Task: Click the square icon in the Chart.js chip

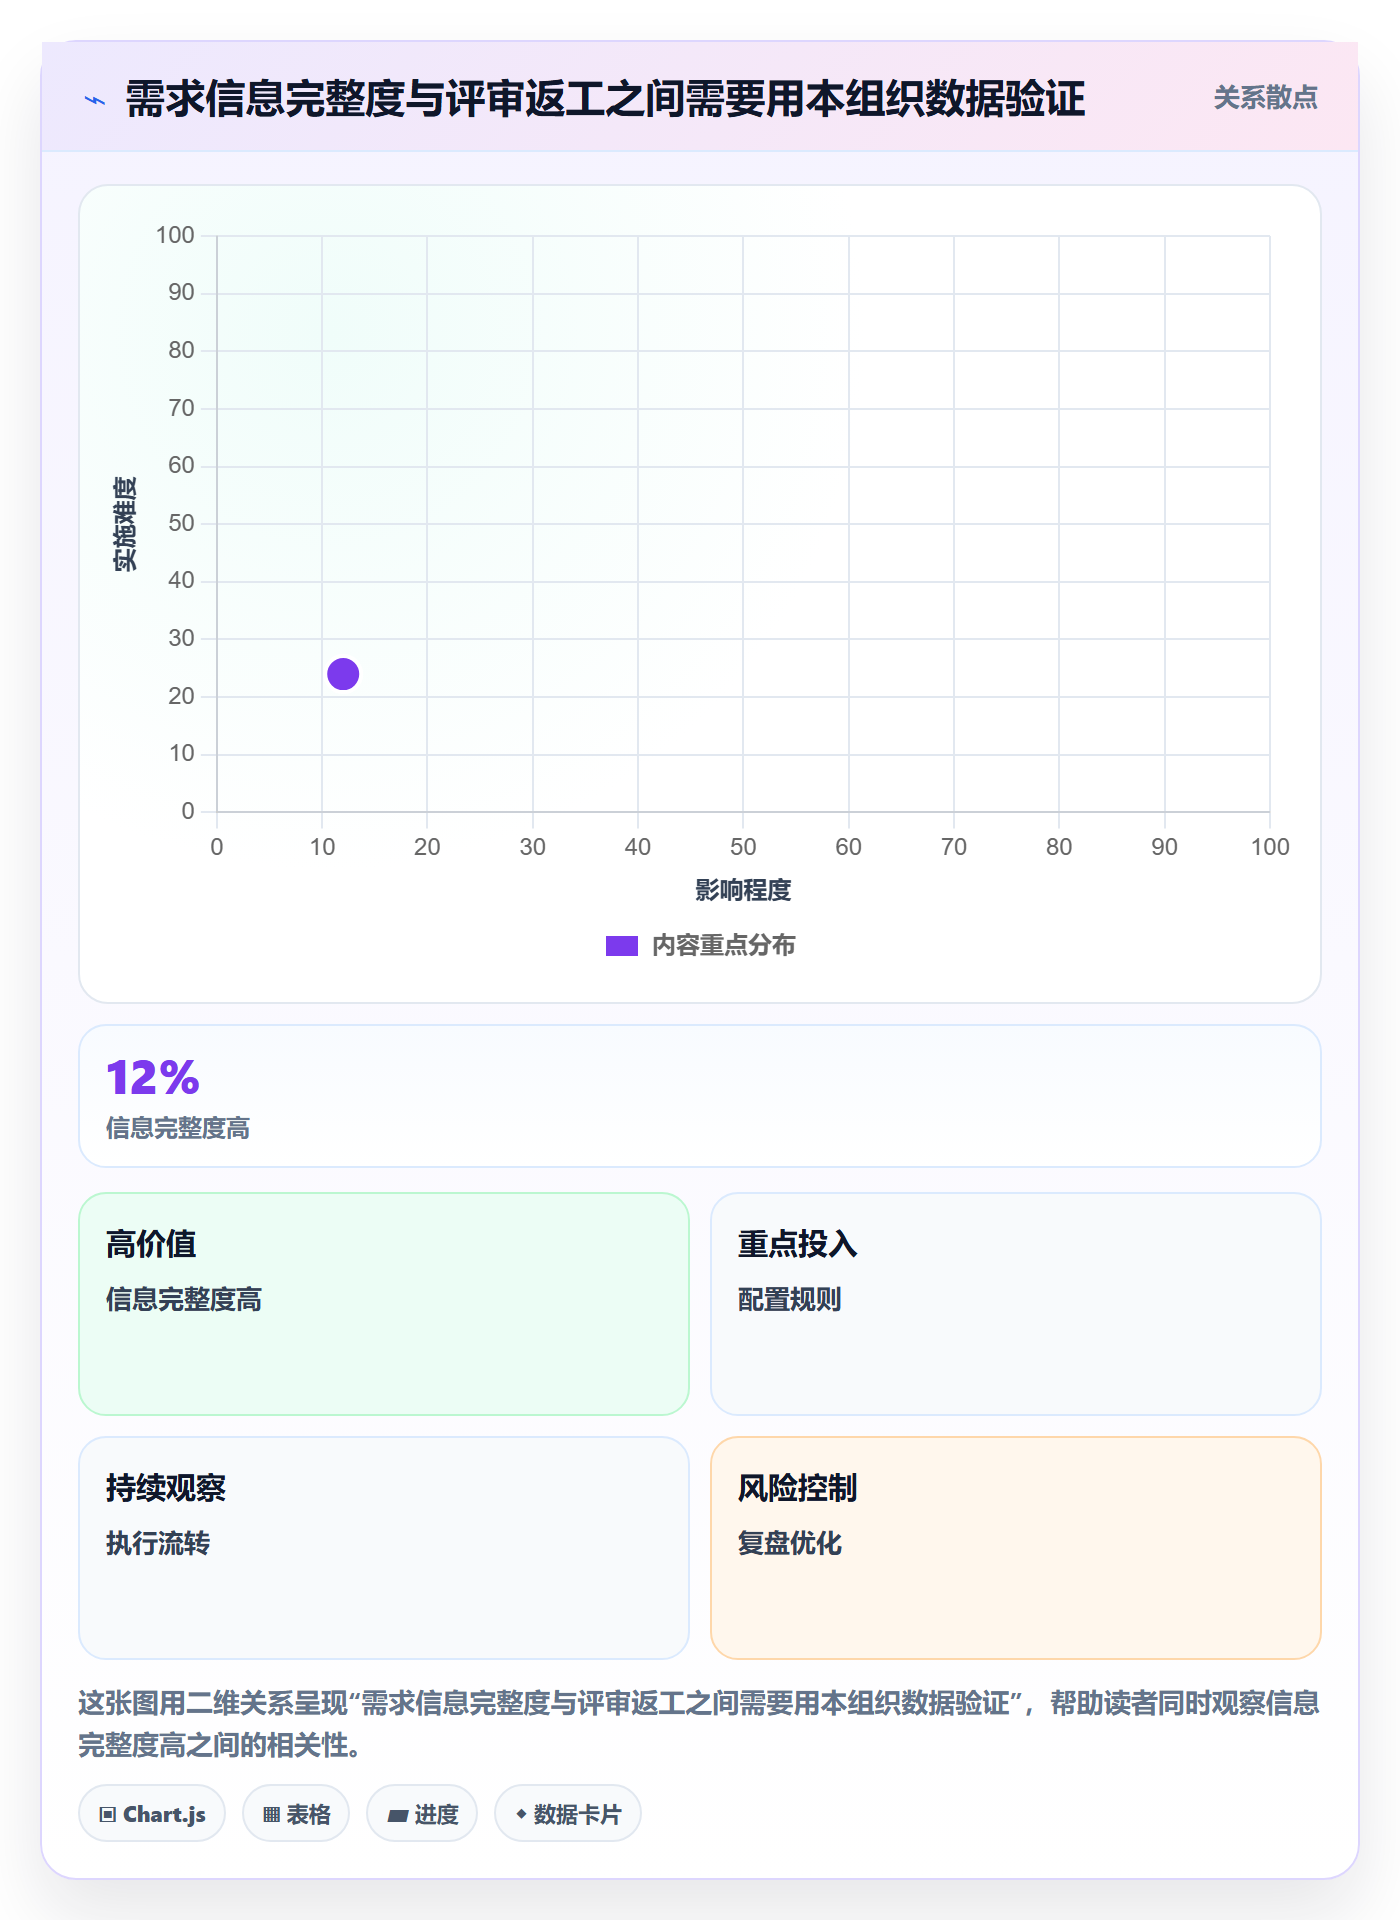Action: (108, 1815)
